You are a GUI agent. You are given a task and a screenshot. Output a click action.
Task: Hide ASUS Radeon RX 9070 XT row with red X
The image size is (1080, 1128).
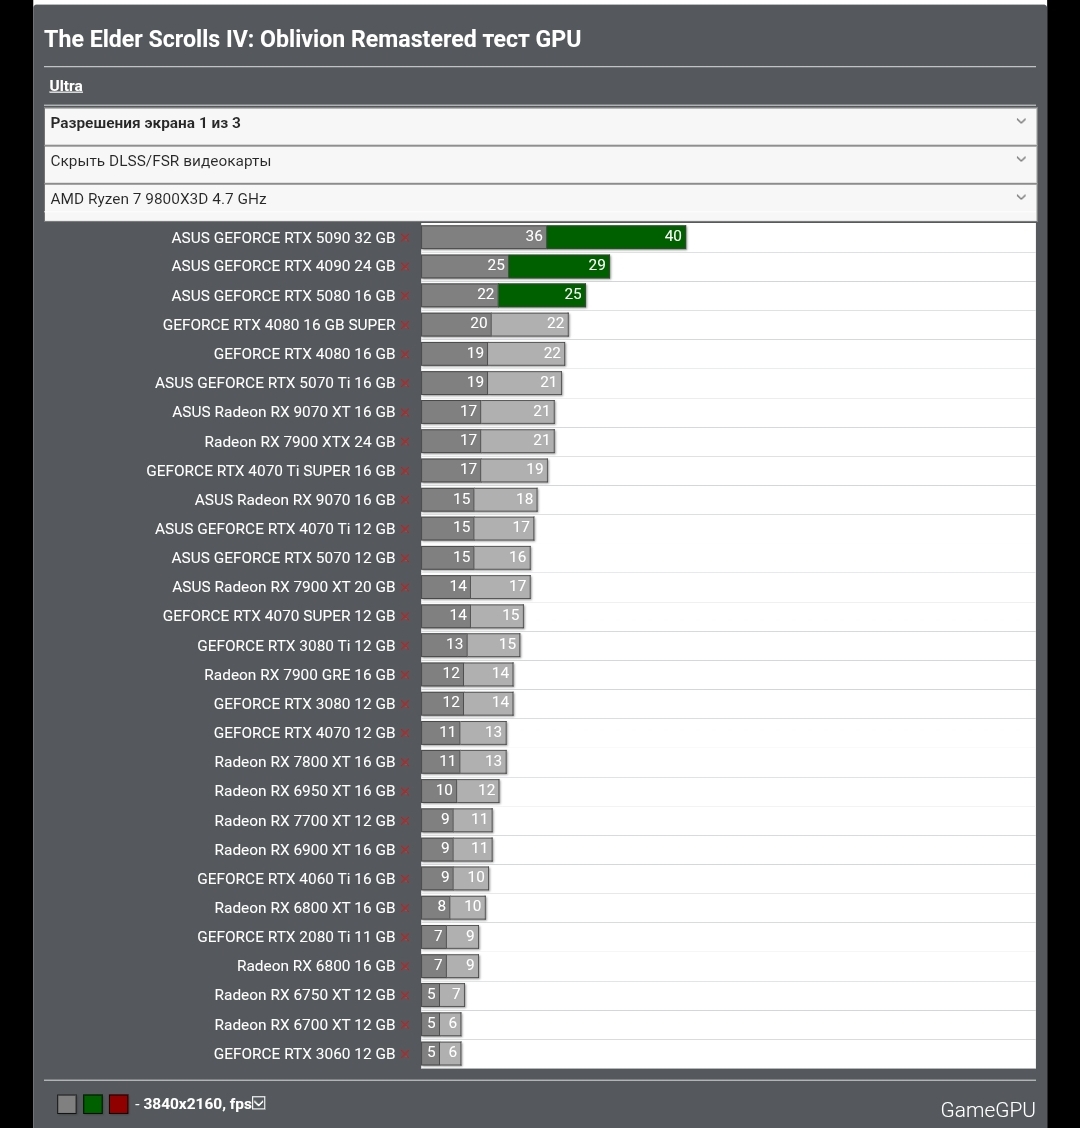(x=405, y=413)
